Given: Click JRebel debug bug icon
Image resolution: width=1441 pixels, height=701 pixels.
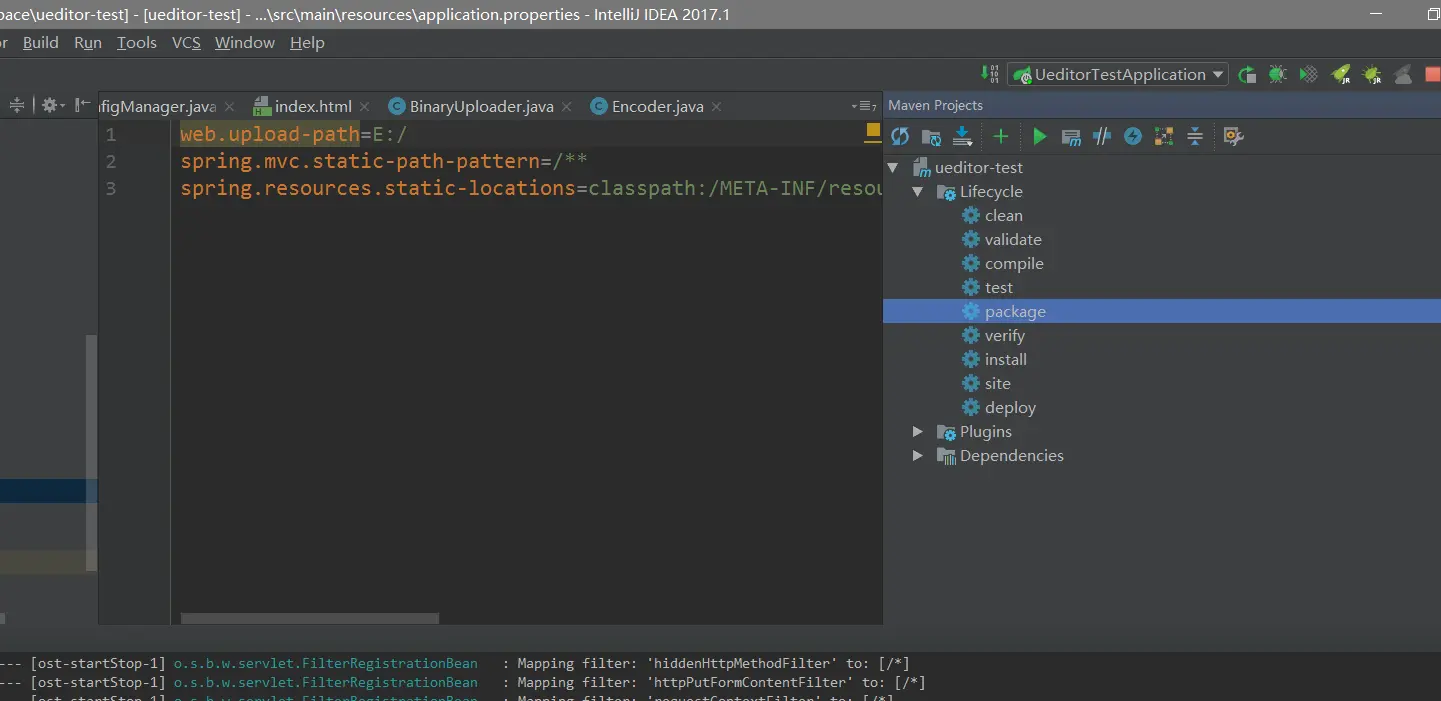Looking at the screenshot, I should 1372,74.
